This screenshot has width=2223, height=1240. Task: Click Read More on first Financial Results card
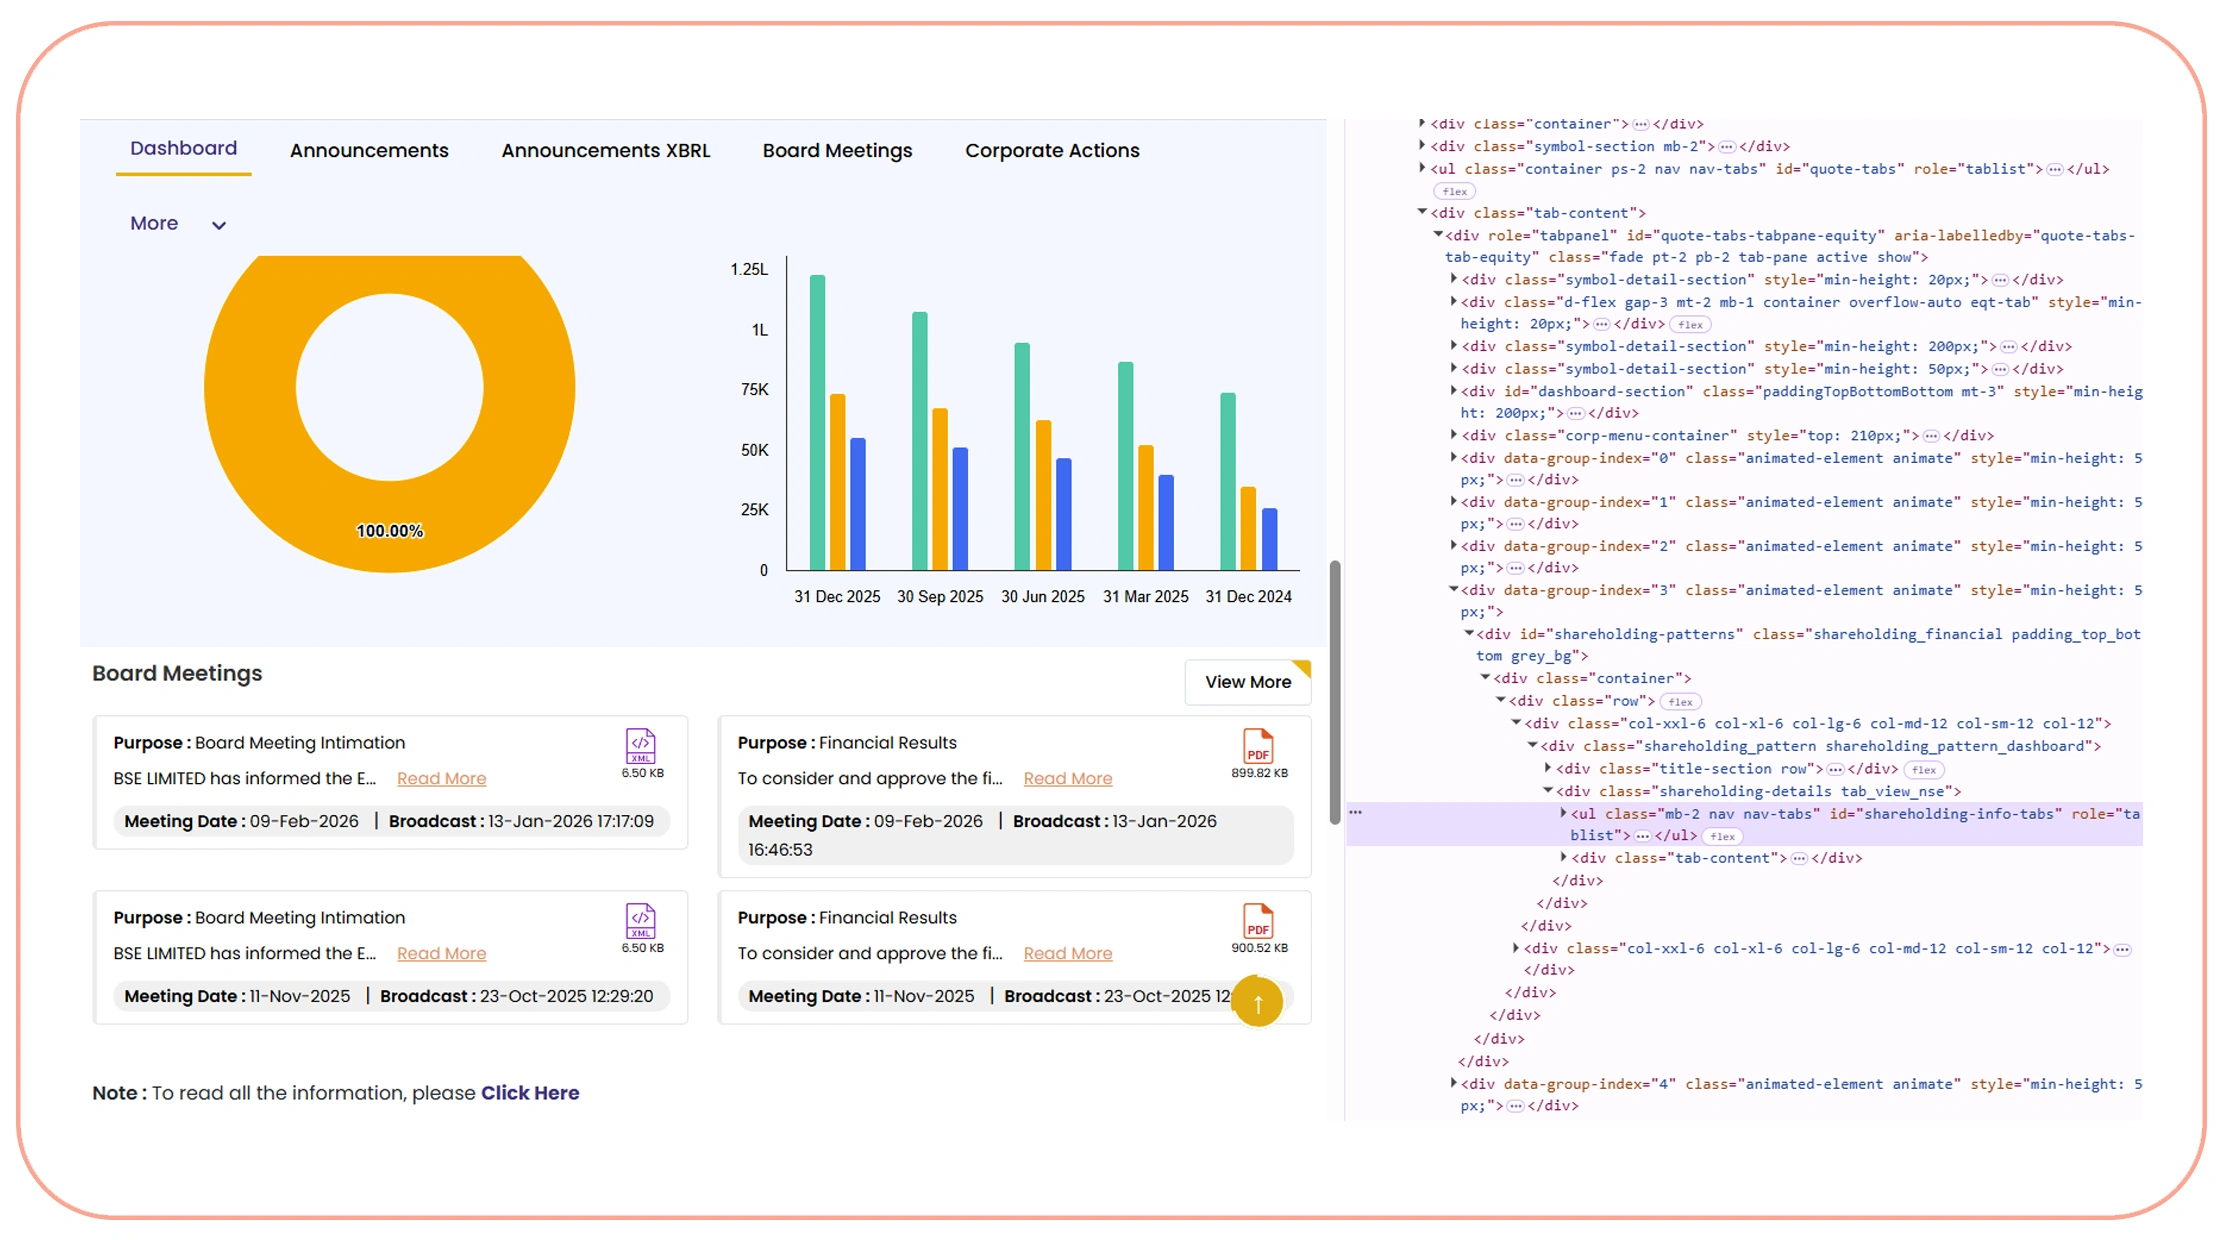tap(1067, 779)
